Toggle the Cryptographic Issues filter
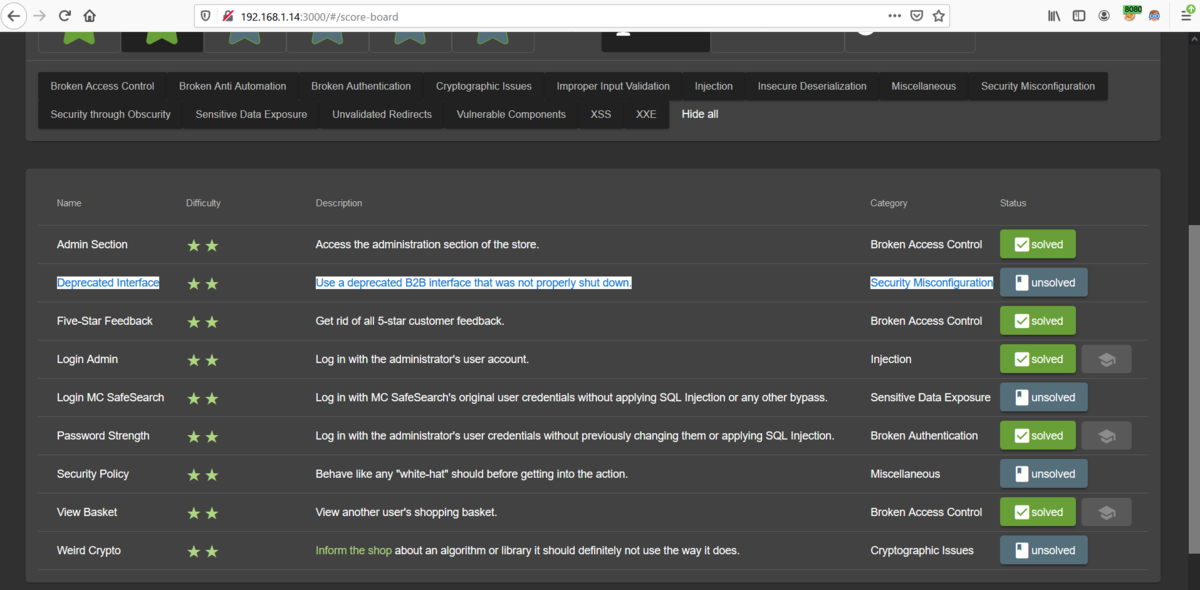The width and height of the screenshot is (1200, 590). pos(484,86)
